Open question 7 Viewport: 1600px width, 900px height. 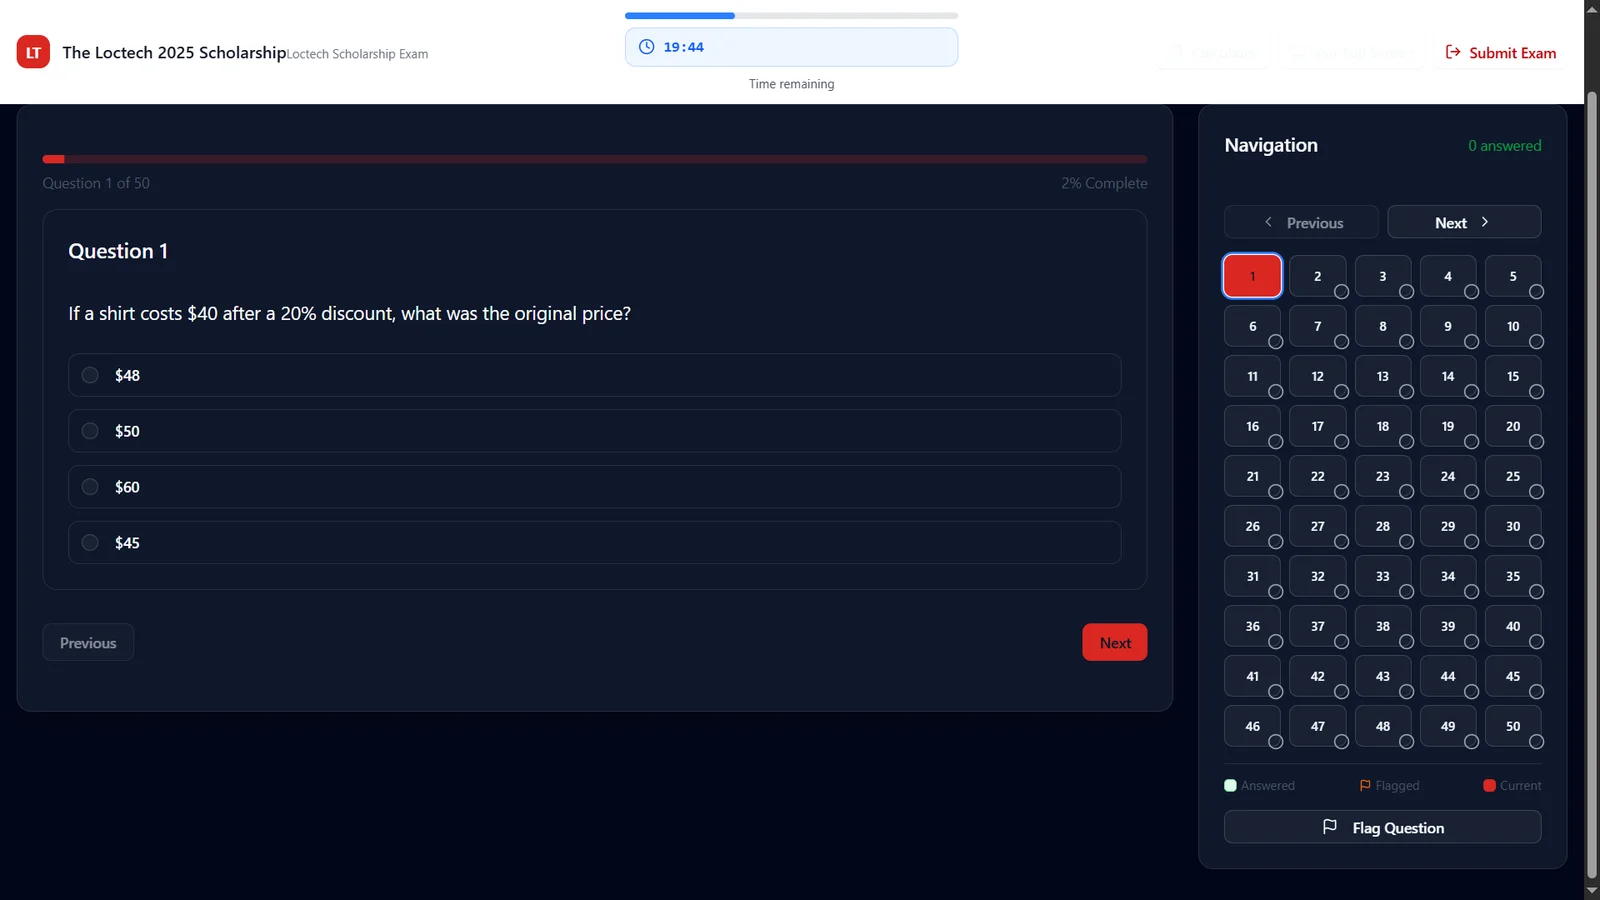(x=1317, y=326)
